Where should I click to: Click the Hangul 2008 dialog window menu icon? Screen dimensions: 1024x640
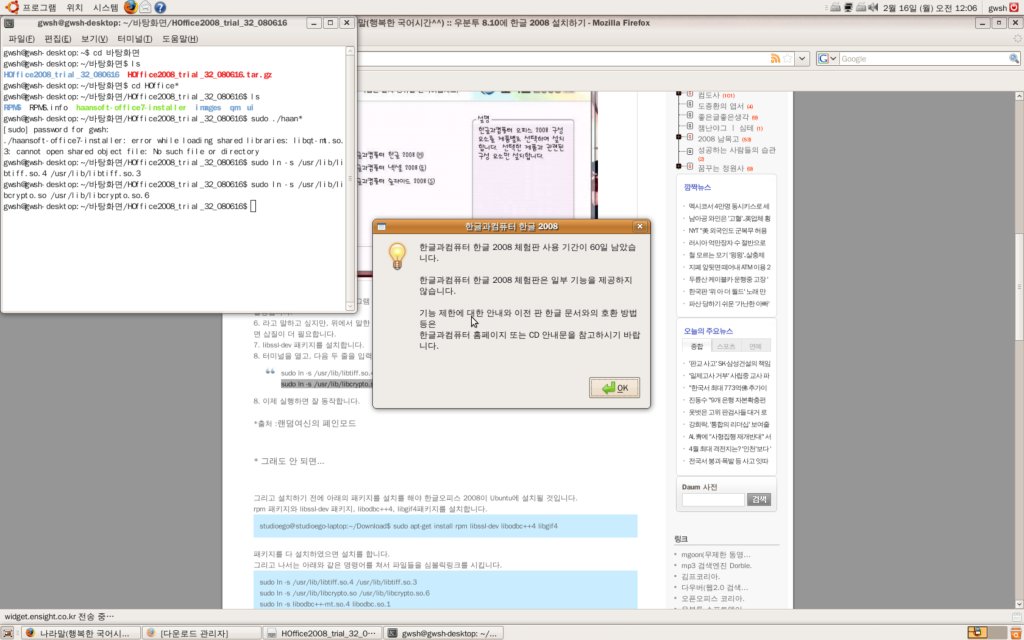(381, 227)
